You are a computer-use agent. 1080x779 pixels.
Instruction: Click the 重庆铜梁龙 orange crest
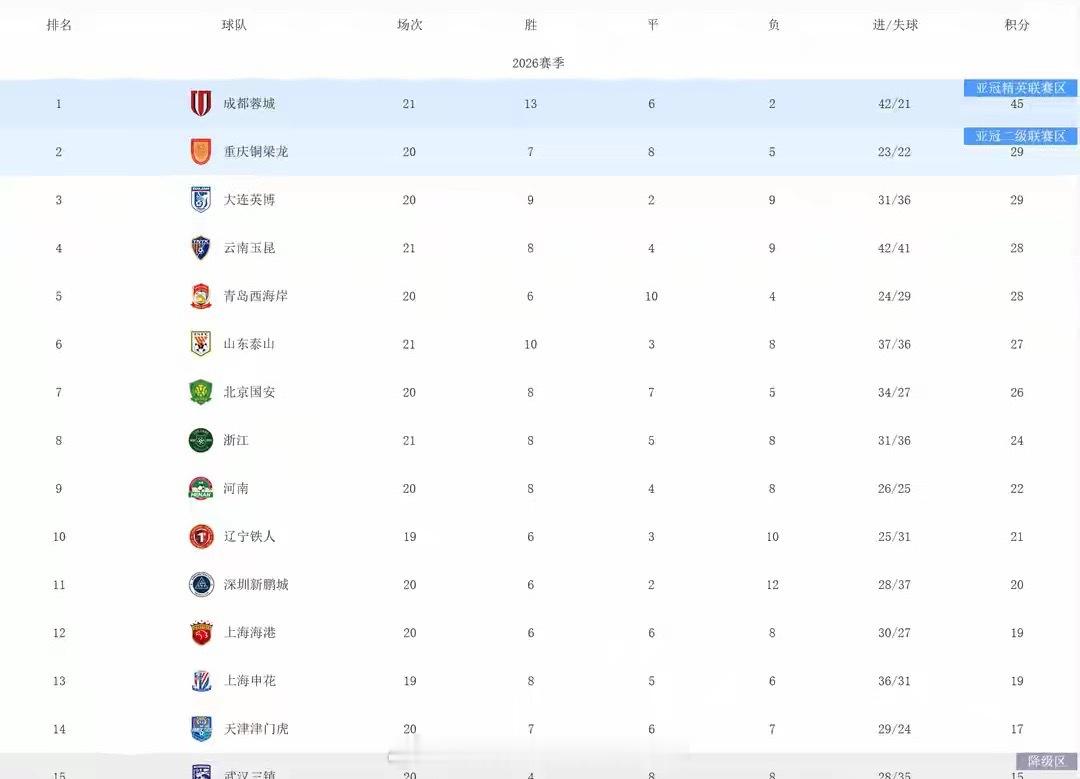click(200, 152)
